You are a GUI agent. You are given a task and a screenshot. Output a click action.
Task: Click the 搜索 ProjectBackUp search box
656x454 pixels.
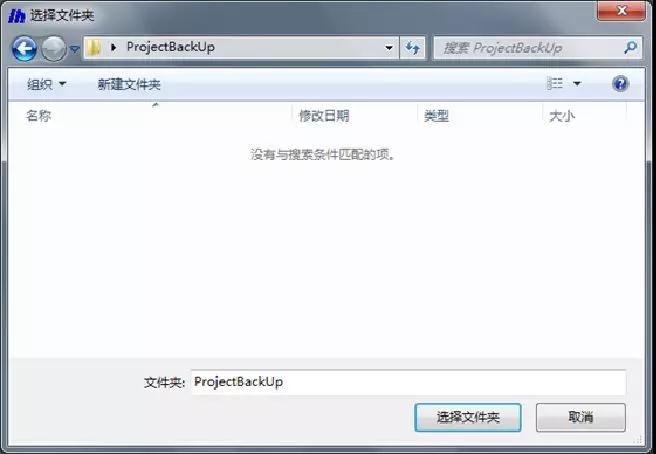point(531,48)
